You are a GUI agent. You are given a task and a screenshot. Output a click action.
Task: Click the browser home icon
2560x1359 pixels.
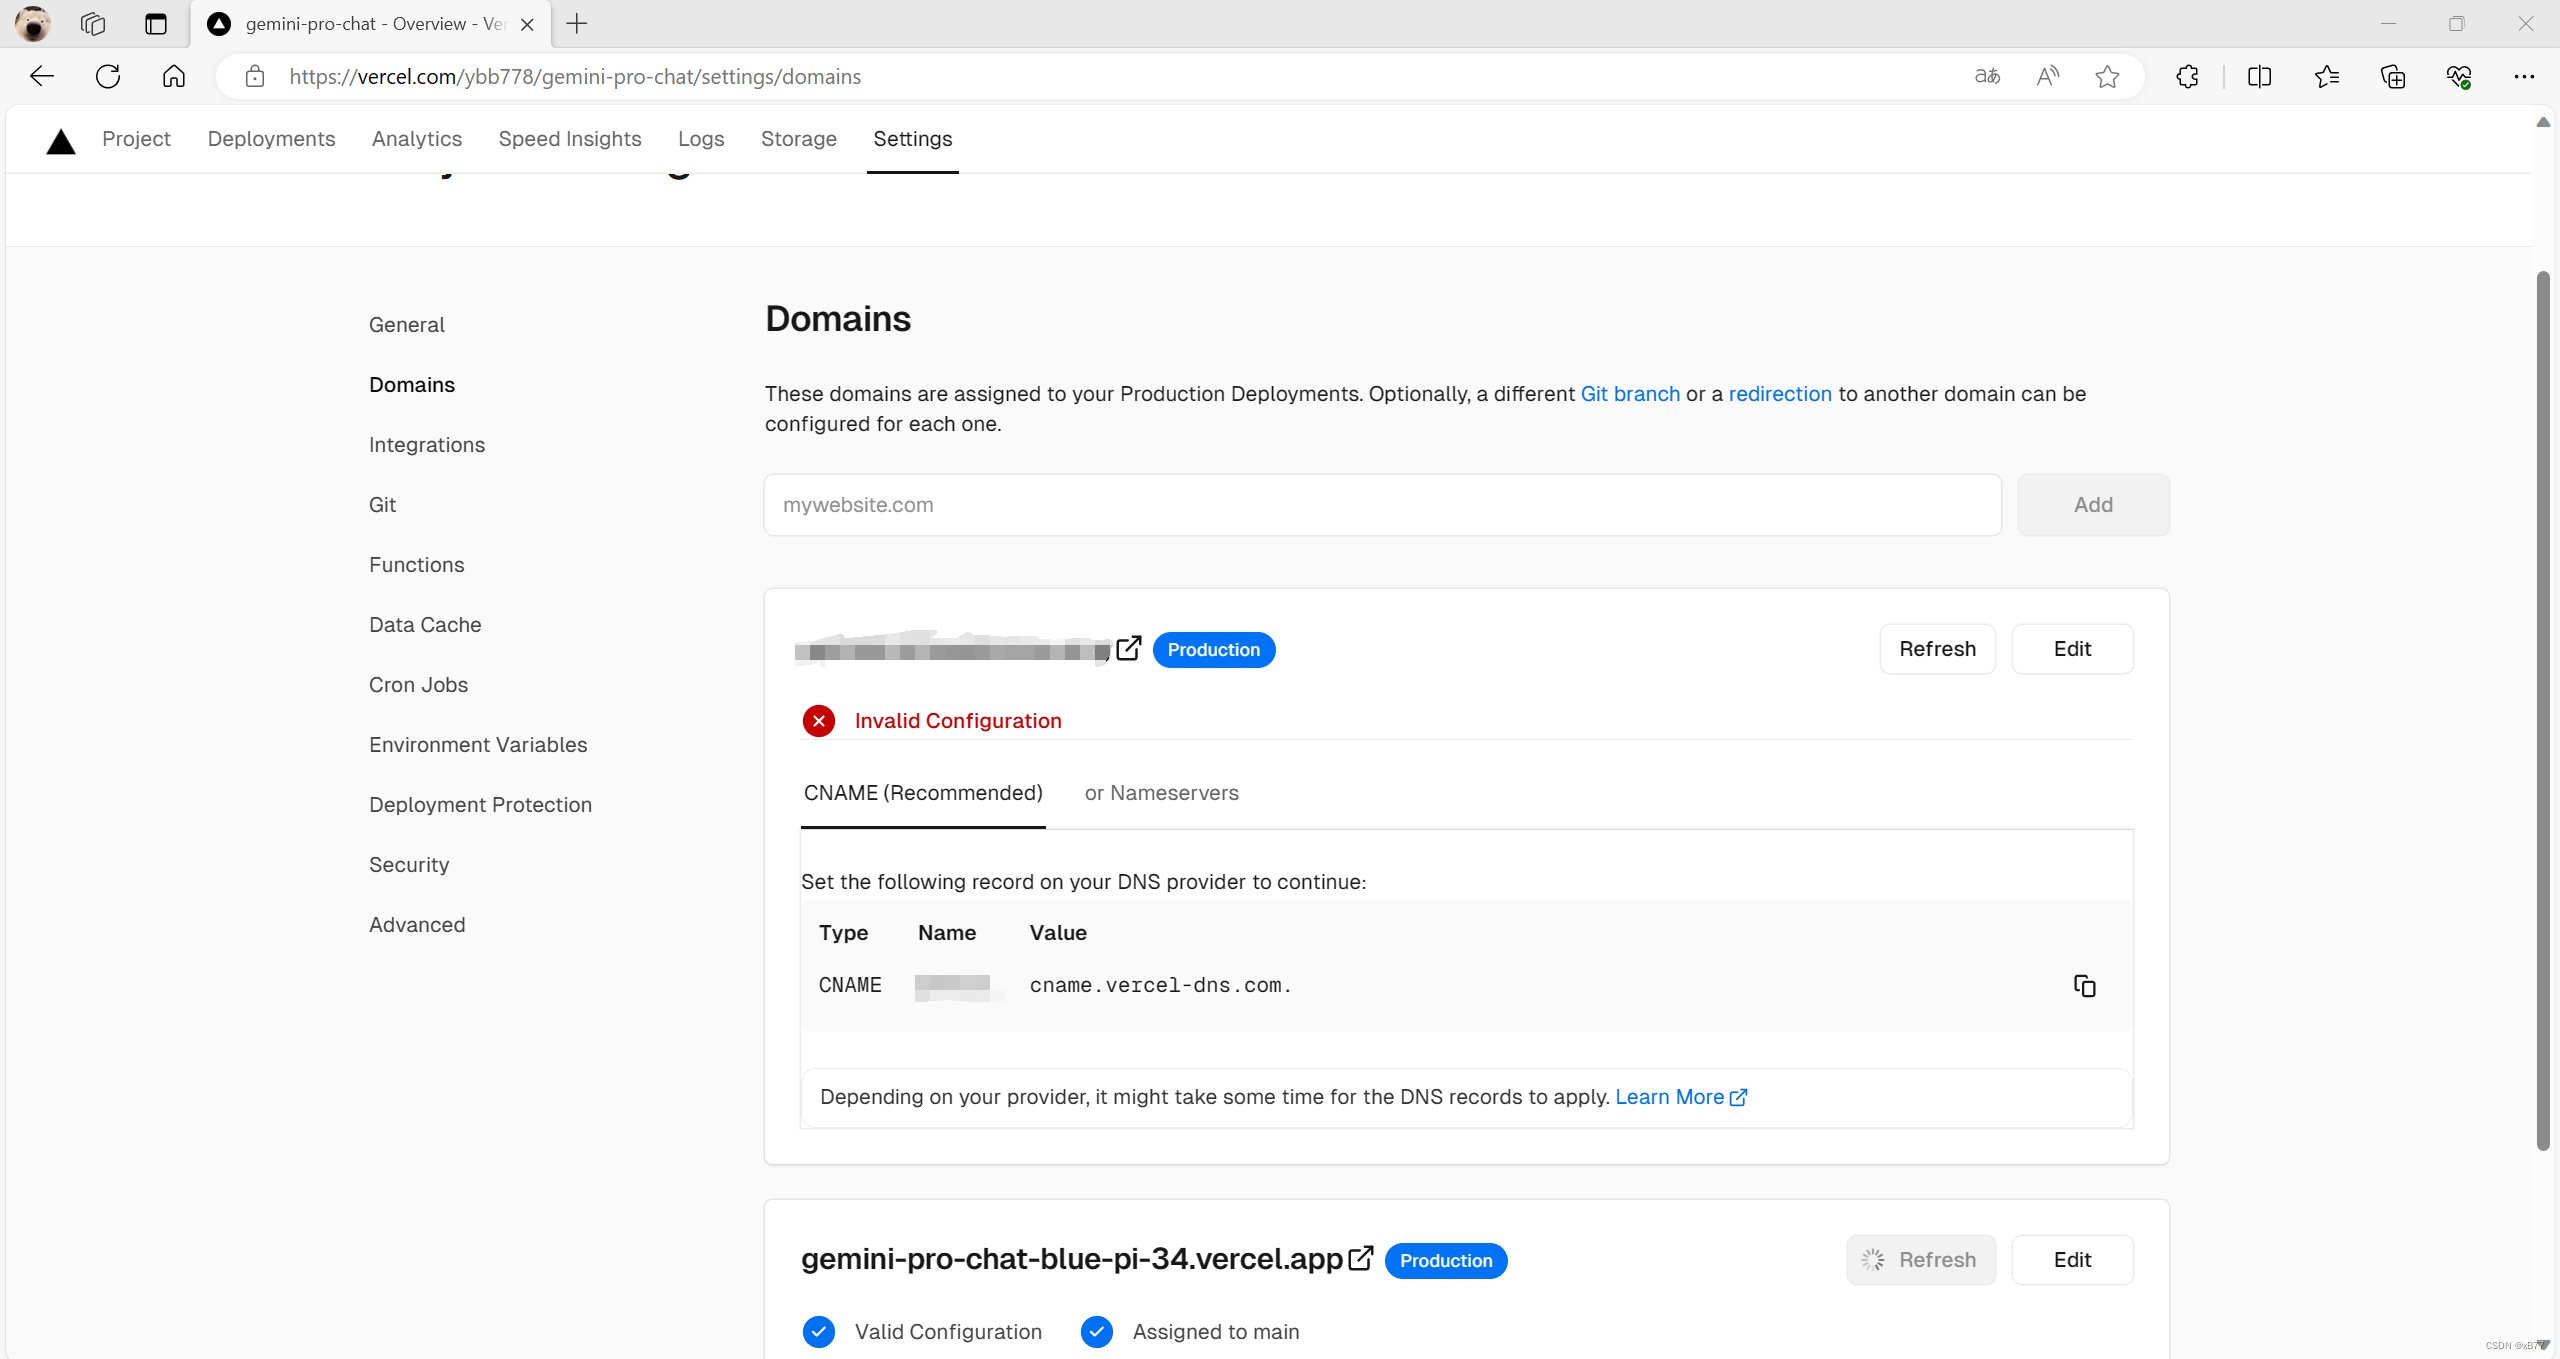click(174, 76)
